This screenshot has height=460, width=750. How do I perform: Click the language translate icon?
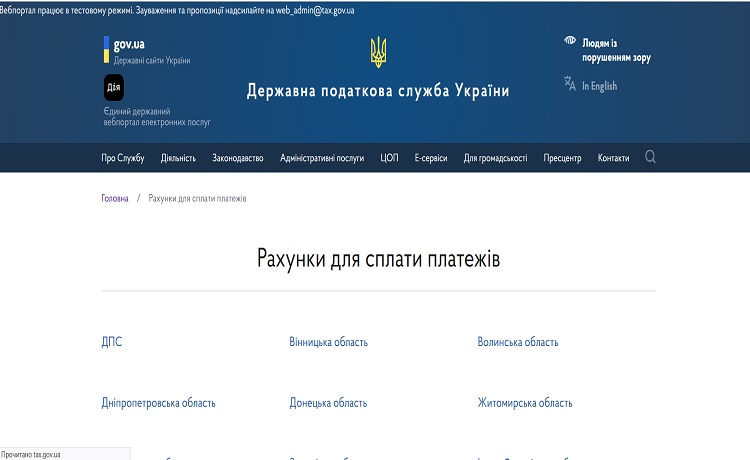coord(570,84)
